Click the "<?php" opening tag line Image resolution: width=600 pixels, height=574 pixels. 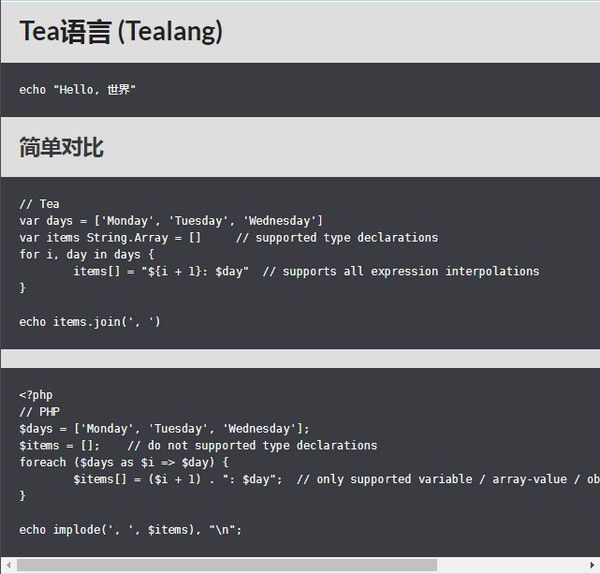coord(36,395)
